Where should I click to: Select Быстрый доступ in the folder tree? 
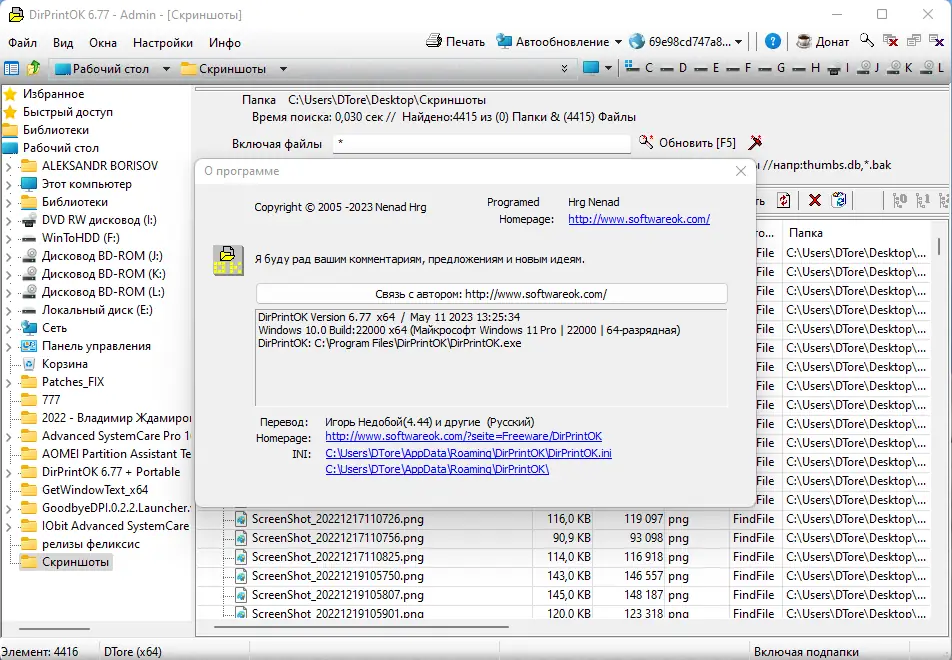pyautogui.click(x=67, y=112)
